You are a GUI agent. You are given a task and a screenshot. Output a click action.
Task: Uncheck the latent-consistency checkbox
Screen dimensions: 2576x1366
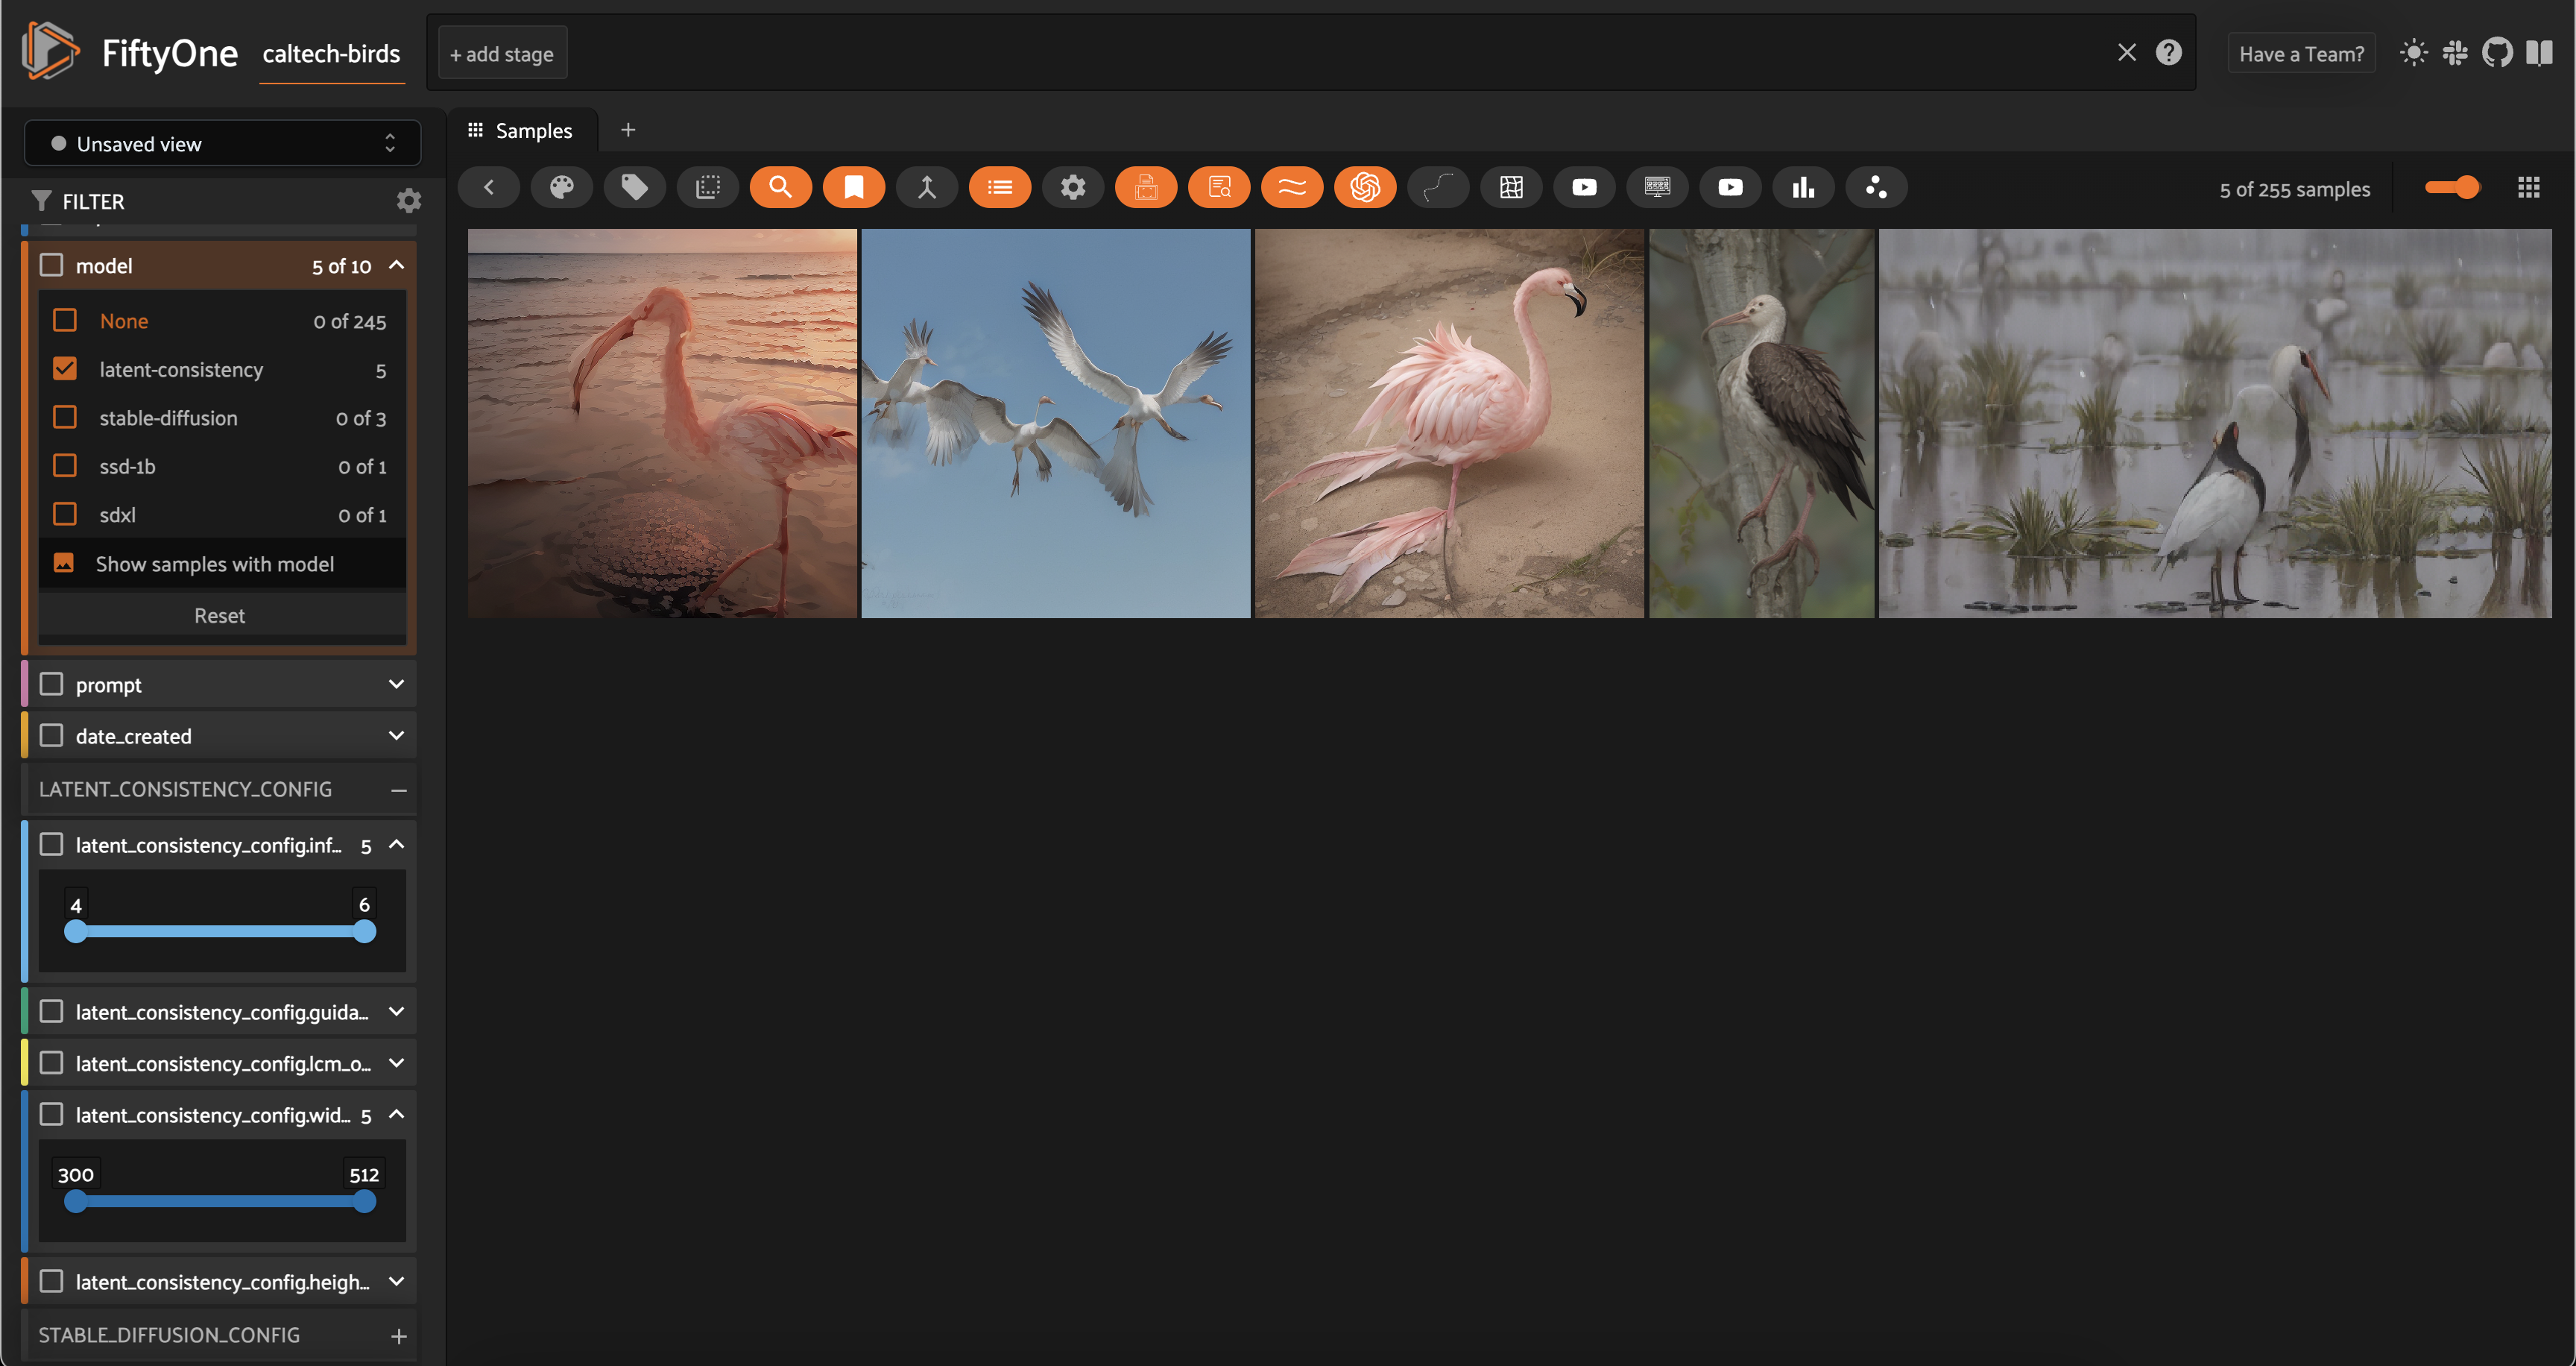tap(65, 369)
